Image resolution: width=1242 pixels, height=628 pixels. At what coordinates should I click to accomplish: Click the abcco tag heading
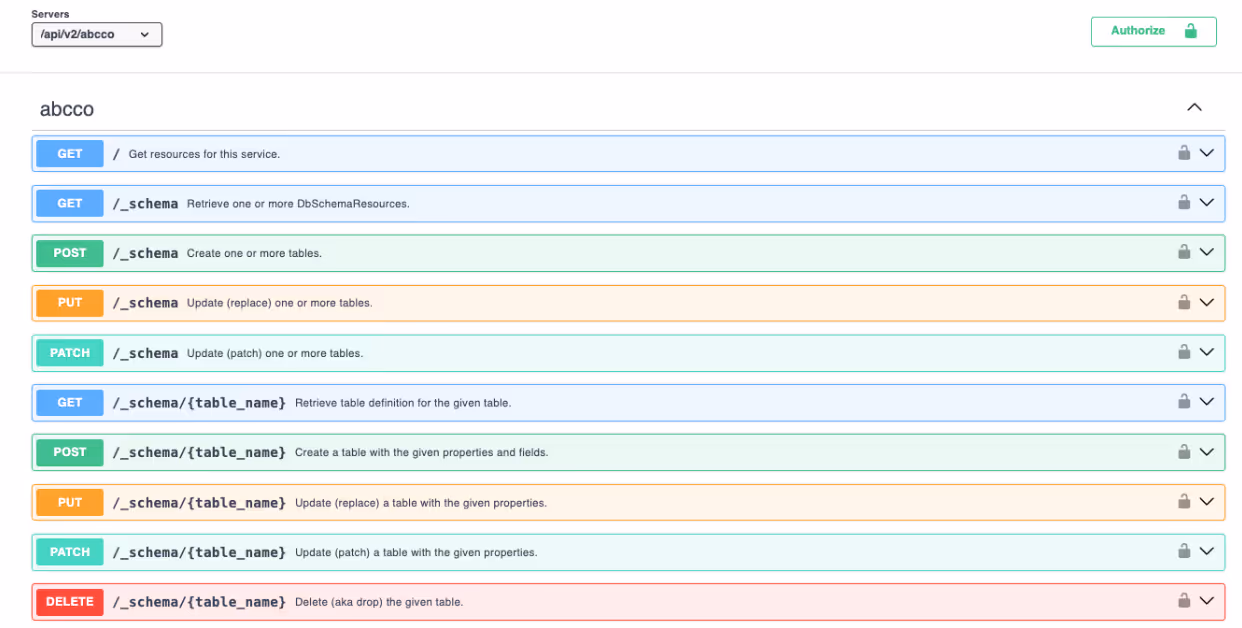tap(67, 109)
